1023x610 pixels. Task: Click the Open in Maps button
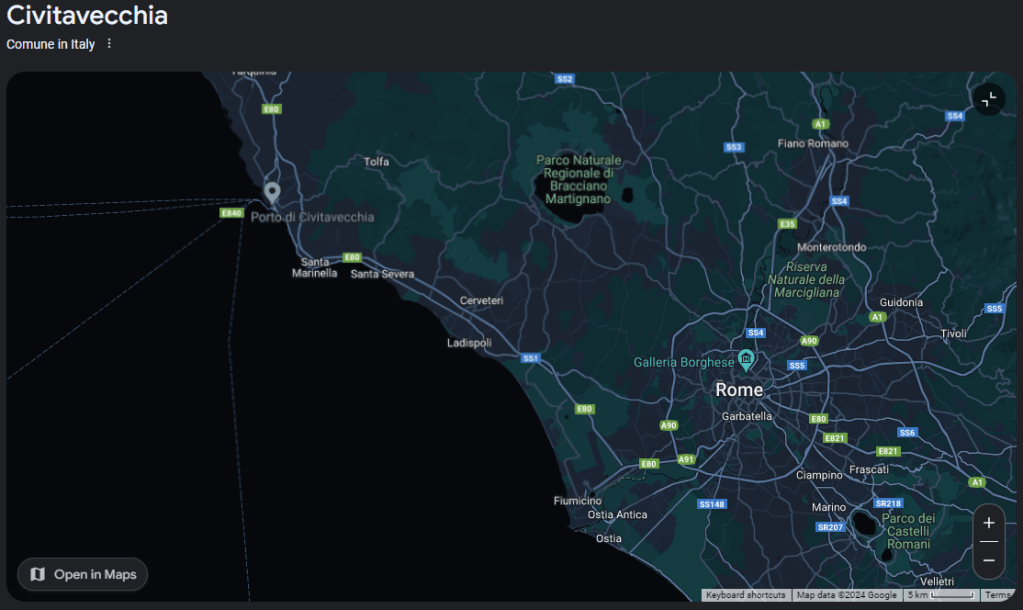click(x=83, y=574)
